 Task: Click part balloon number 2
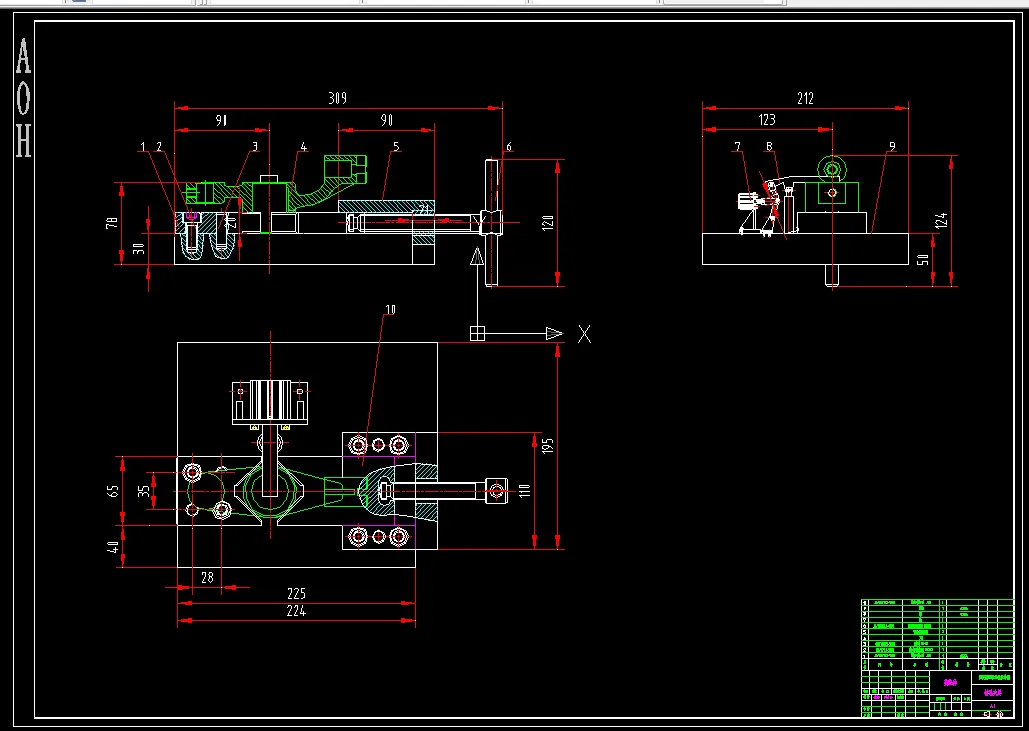click(x=158, y=146)
